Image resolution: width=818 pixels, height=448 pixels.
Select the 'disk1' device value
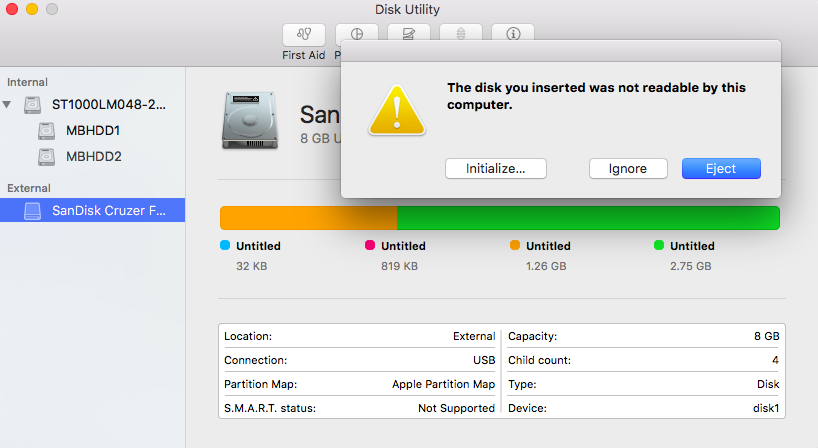(766, 408)
